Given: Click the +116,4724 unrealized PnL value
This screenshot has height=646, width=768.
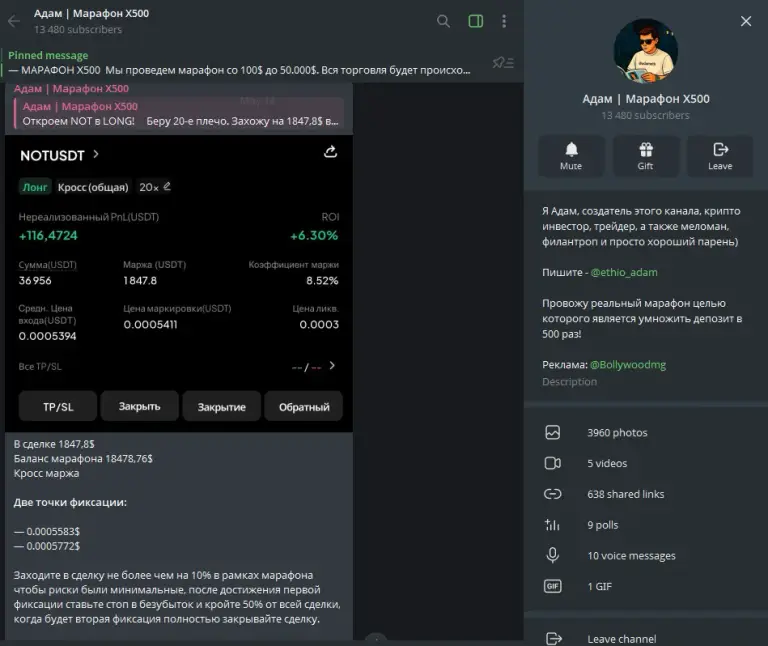Looking at the screenshot, I should 48,236.
